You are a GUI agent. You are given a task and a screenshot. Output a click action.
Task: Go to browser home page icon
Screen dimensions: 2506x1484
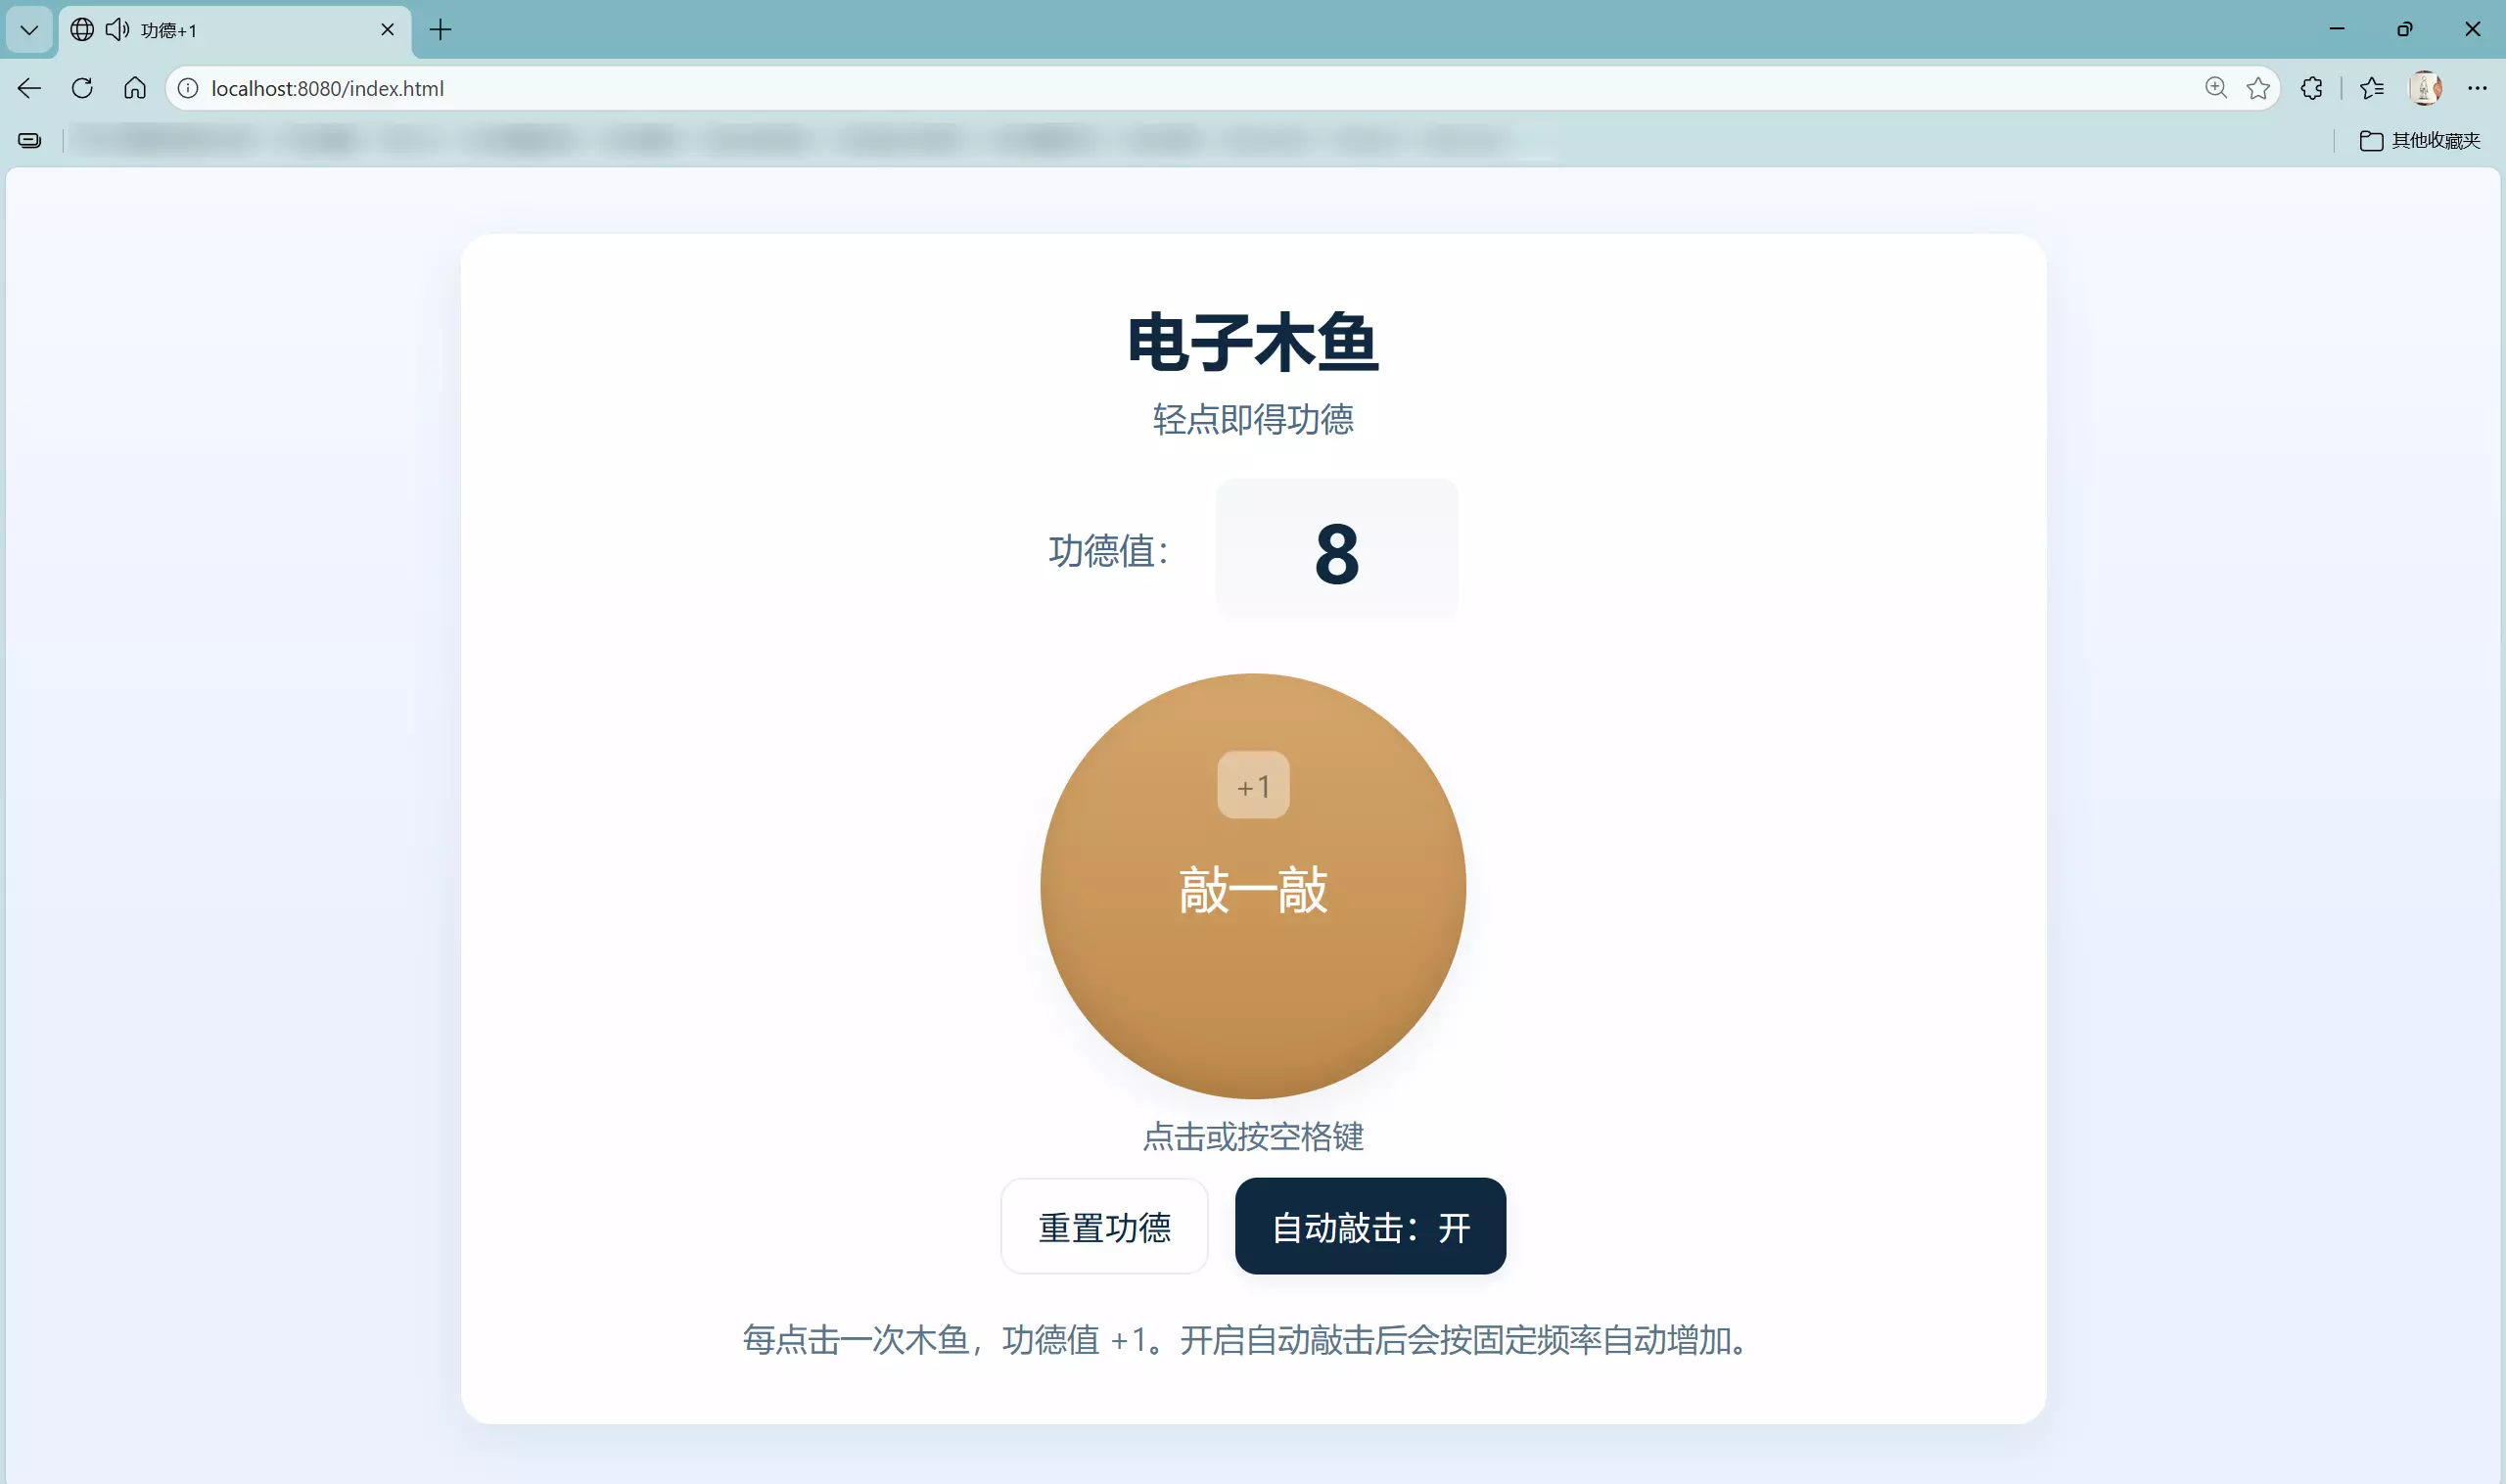coord(135,88)
